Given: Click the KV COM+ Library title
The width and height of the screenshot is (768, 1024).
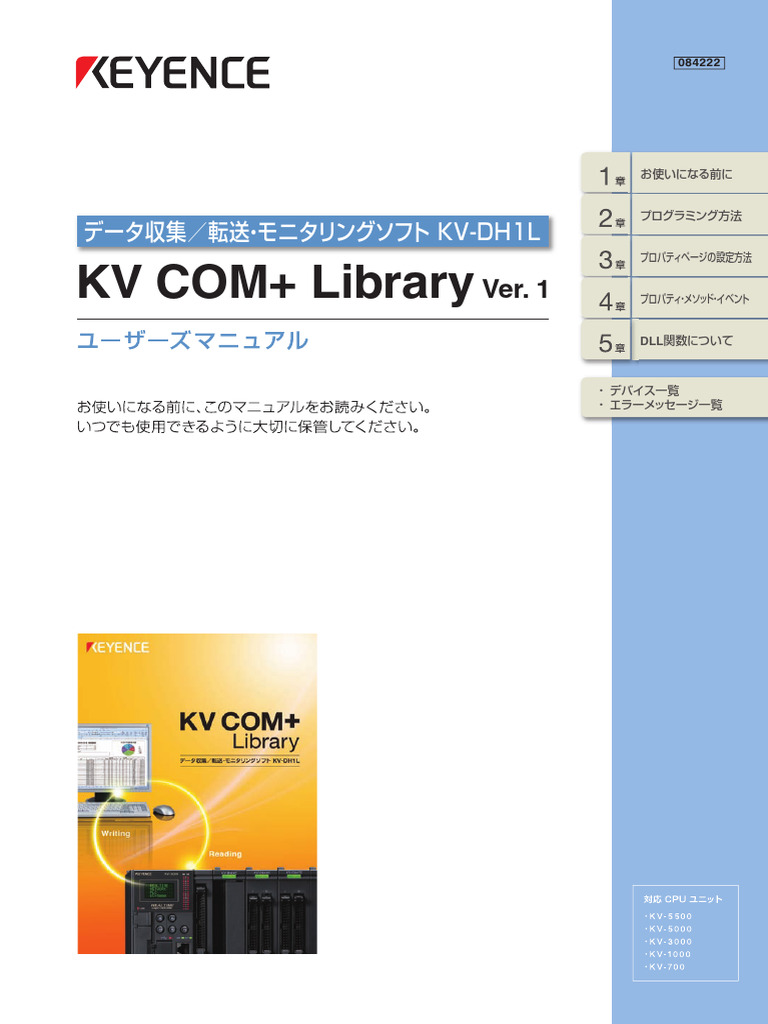Looking at the screenshot, I should [275, 282].
